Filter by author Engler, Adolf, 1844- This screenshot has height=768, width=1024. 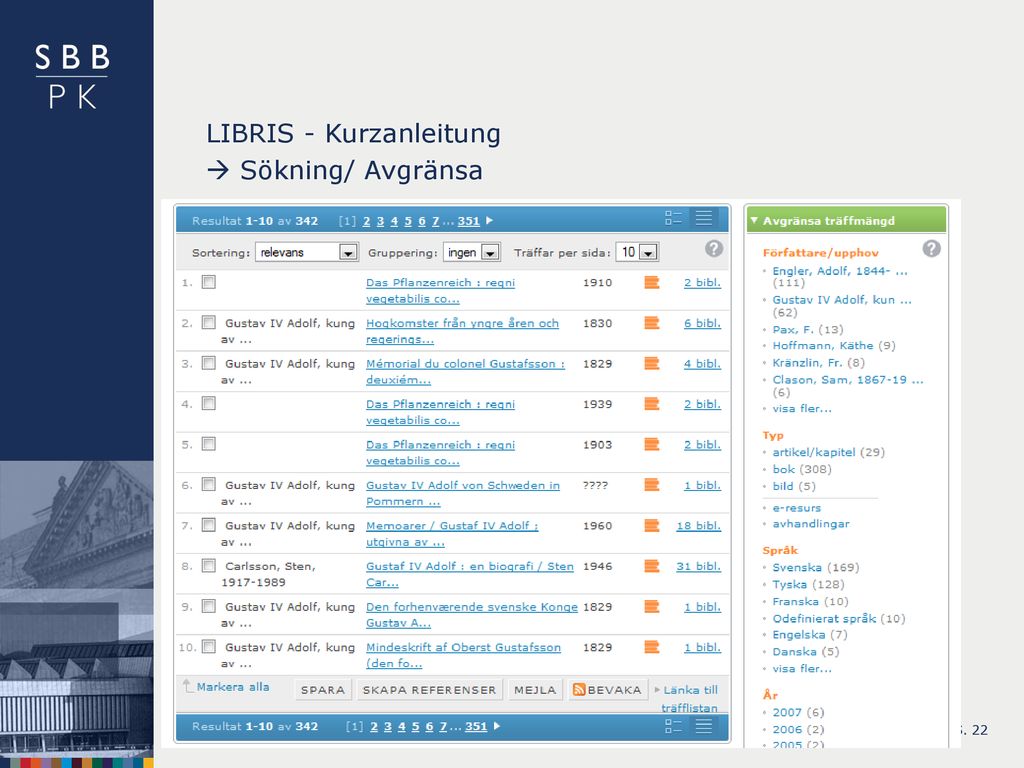pyautogui.click(x=840, y=271)
